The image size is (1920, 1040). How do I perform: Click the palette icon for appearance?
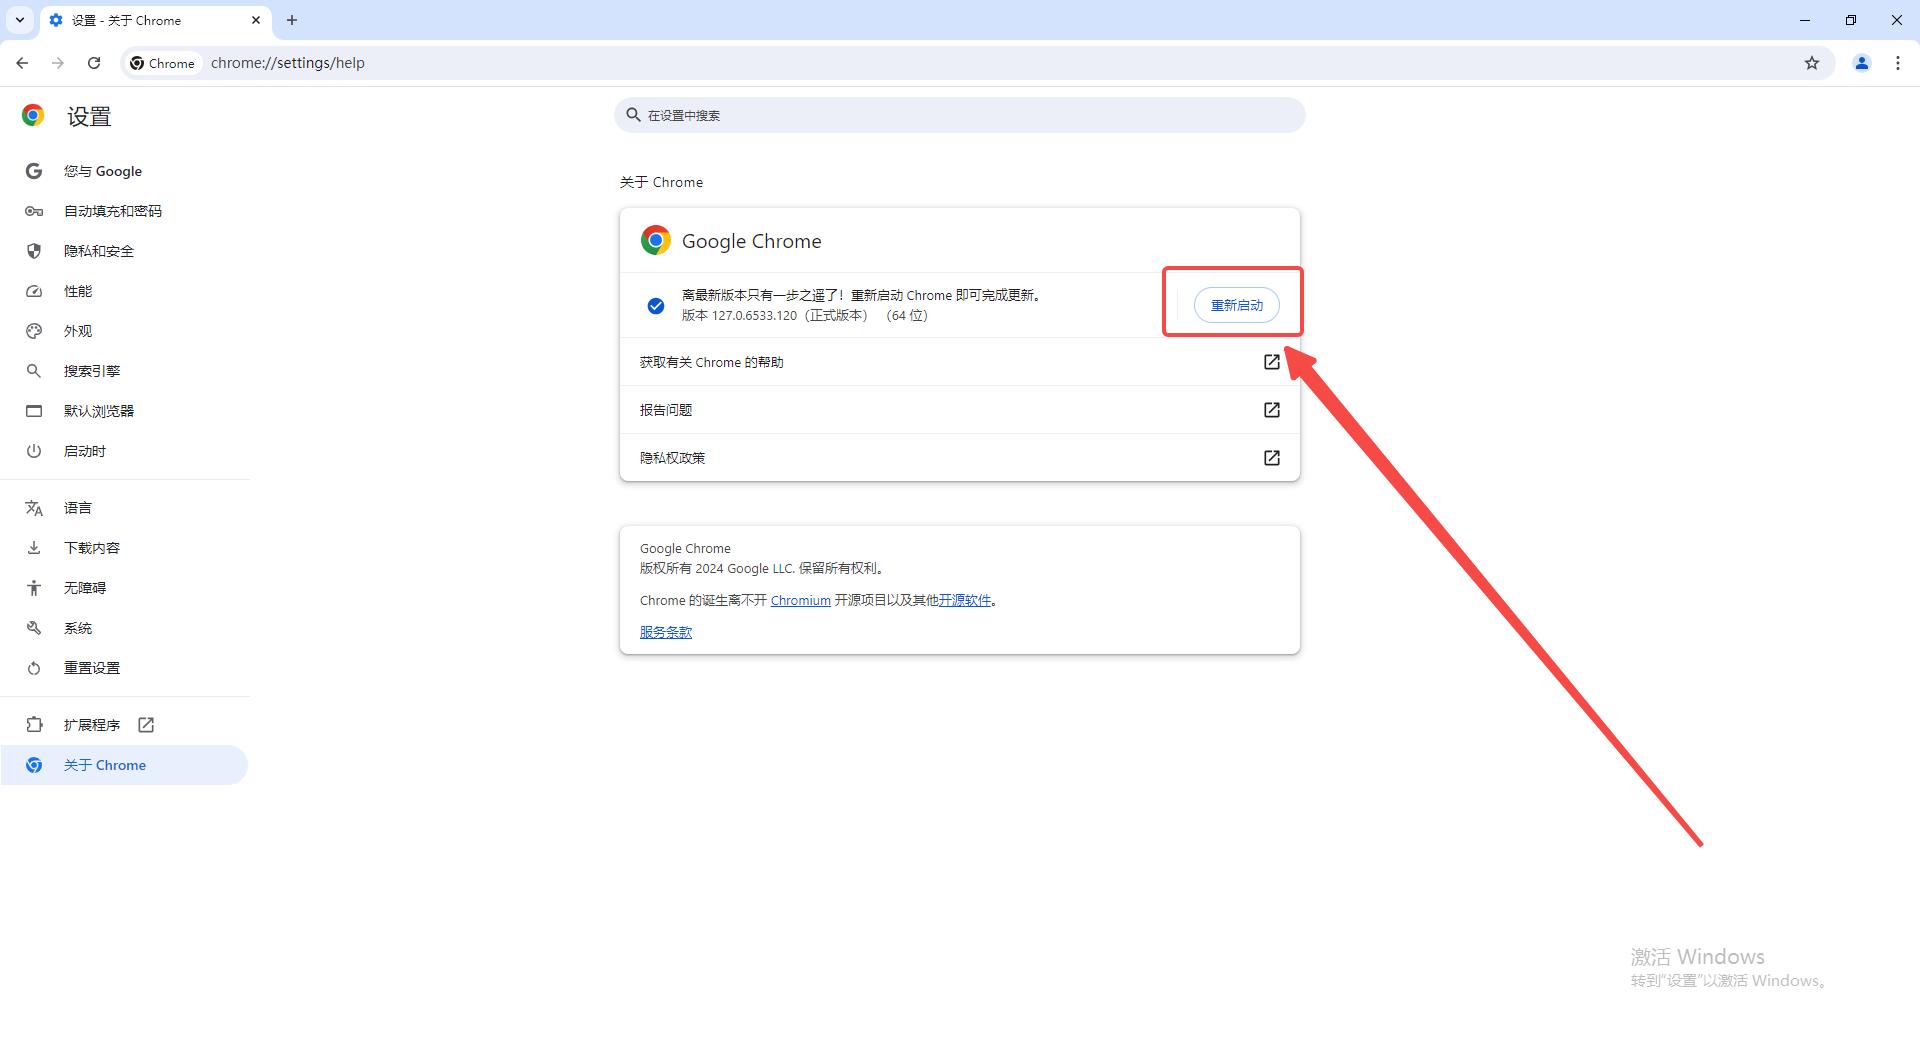tap(34, 331)
